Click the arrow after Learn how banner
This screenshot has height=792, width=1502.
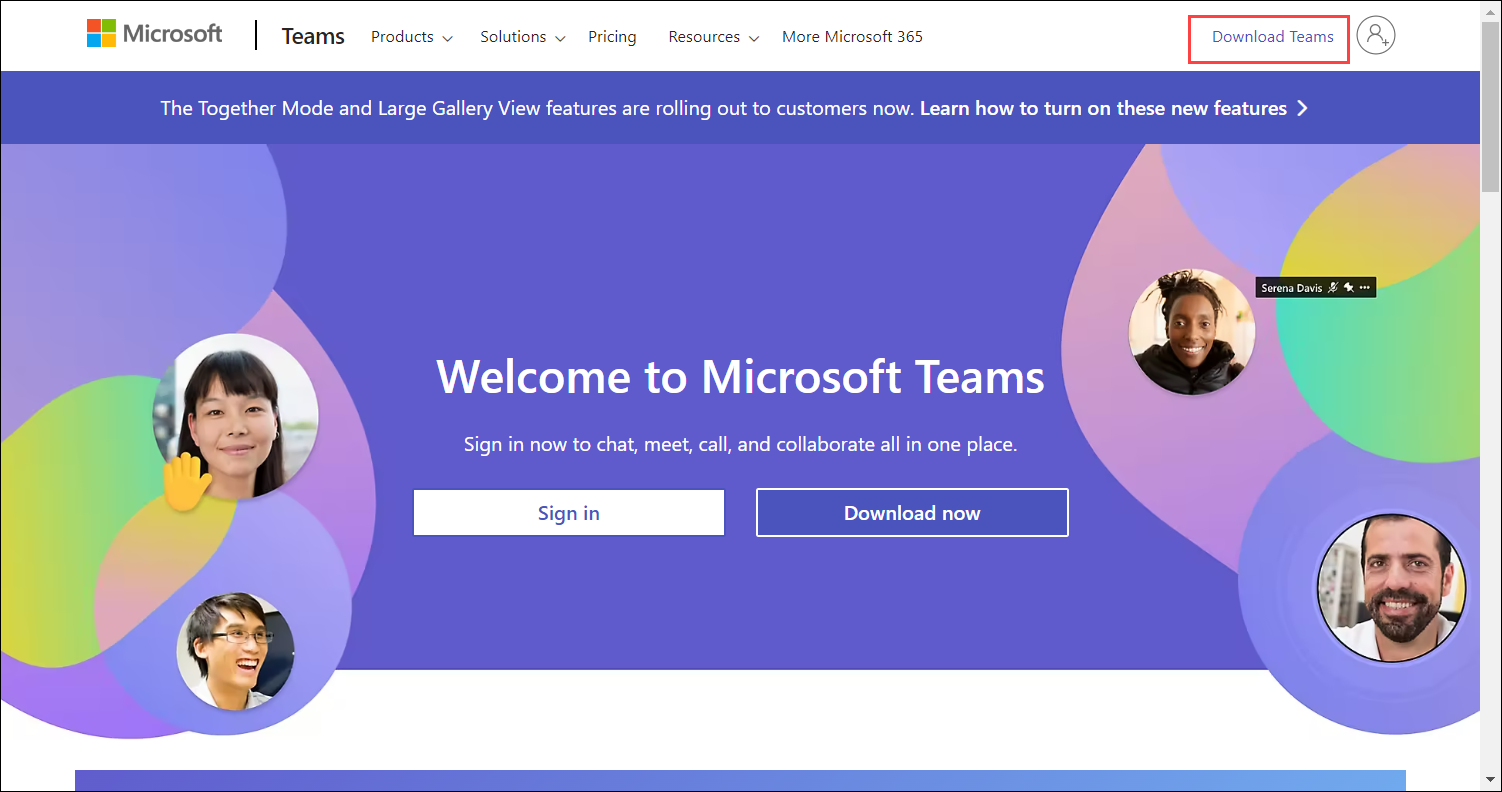pyautogui.click(x=1302, y=108)
